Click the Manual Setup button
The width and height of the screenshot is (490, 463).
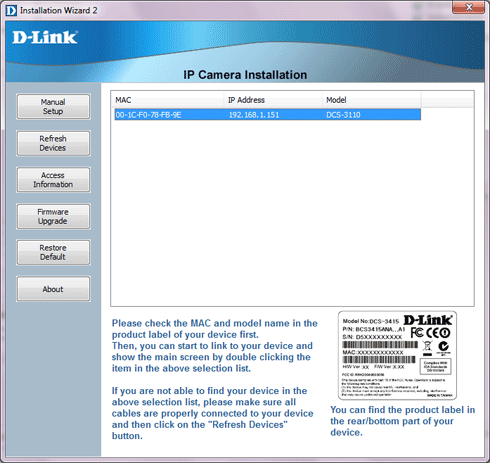(53, 107)
